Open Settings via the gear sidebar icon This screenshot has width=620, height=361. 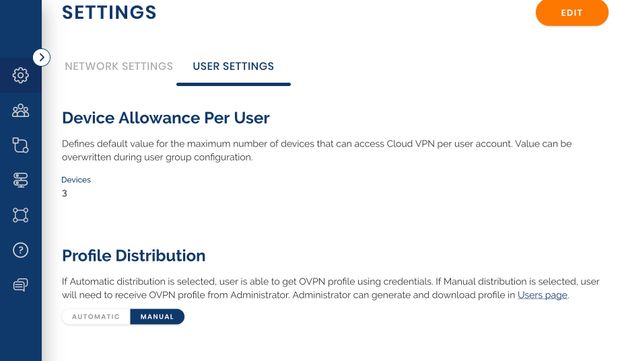(x=20, y=75)
